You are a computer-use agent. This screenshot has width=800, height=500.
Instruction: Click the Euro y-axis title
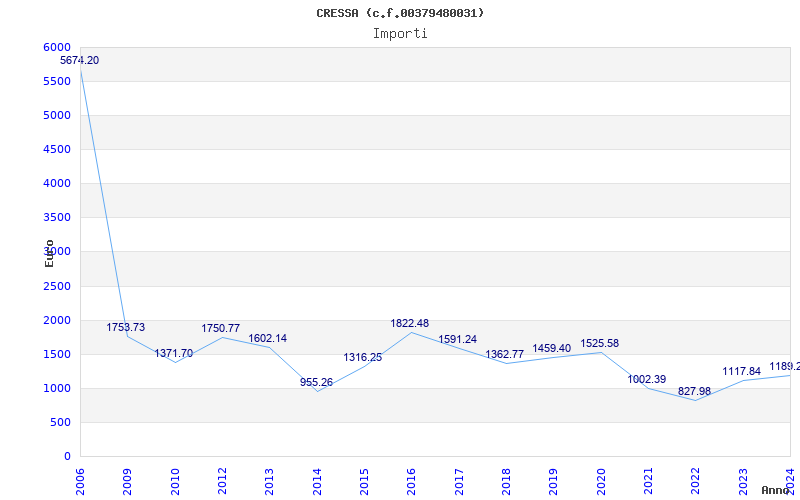[x=49, y=254]
